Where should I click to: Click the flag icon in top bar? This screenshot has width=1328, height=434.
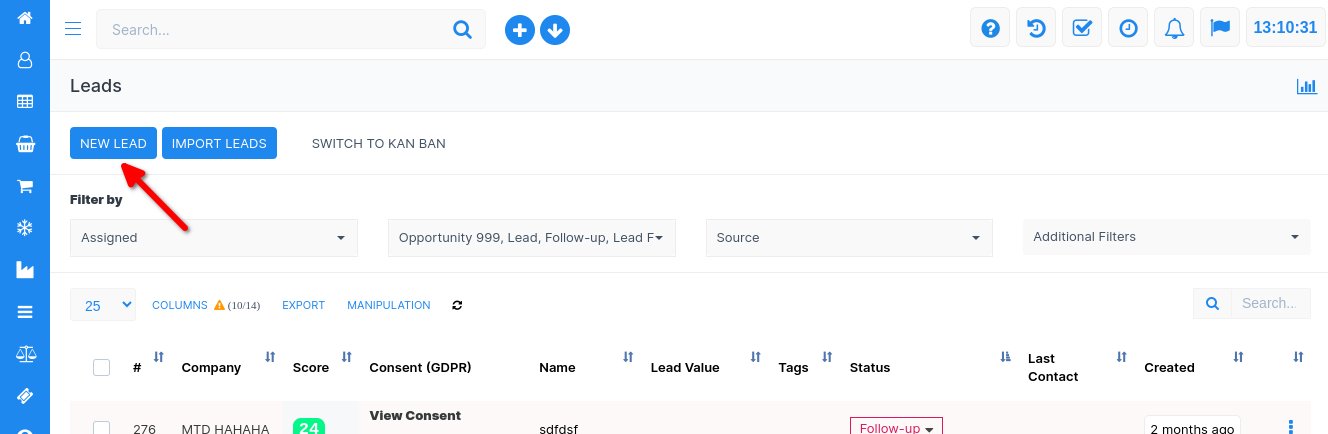(x=1219, y=28)
